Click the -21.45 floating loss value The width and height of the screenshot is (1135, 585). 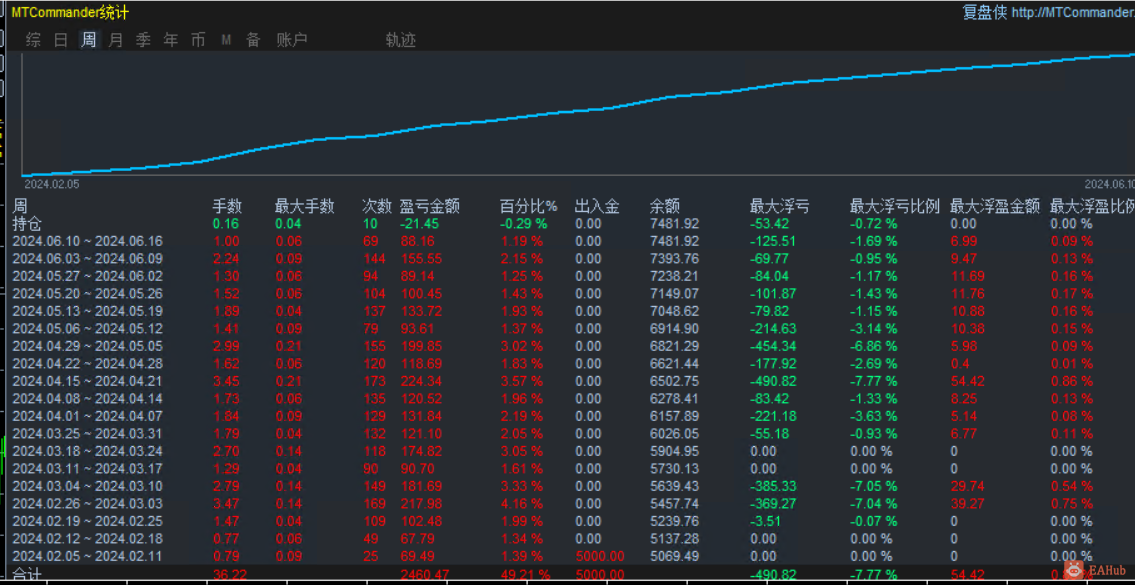(419, 224)
